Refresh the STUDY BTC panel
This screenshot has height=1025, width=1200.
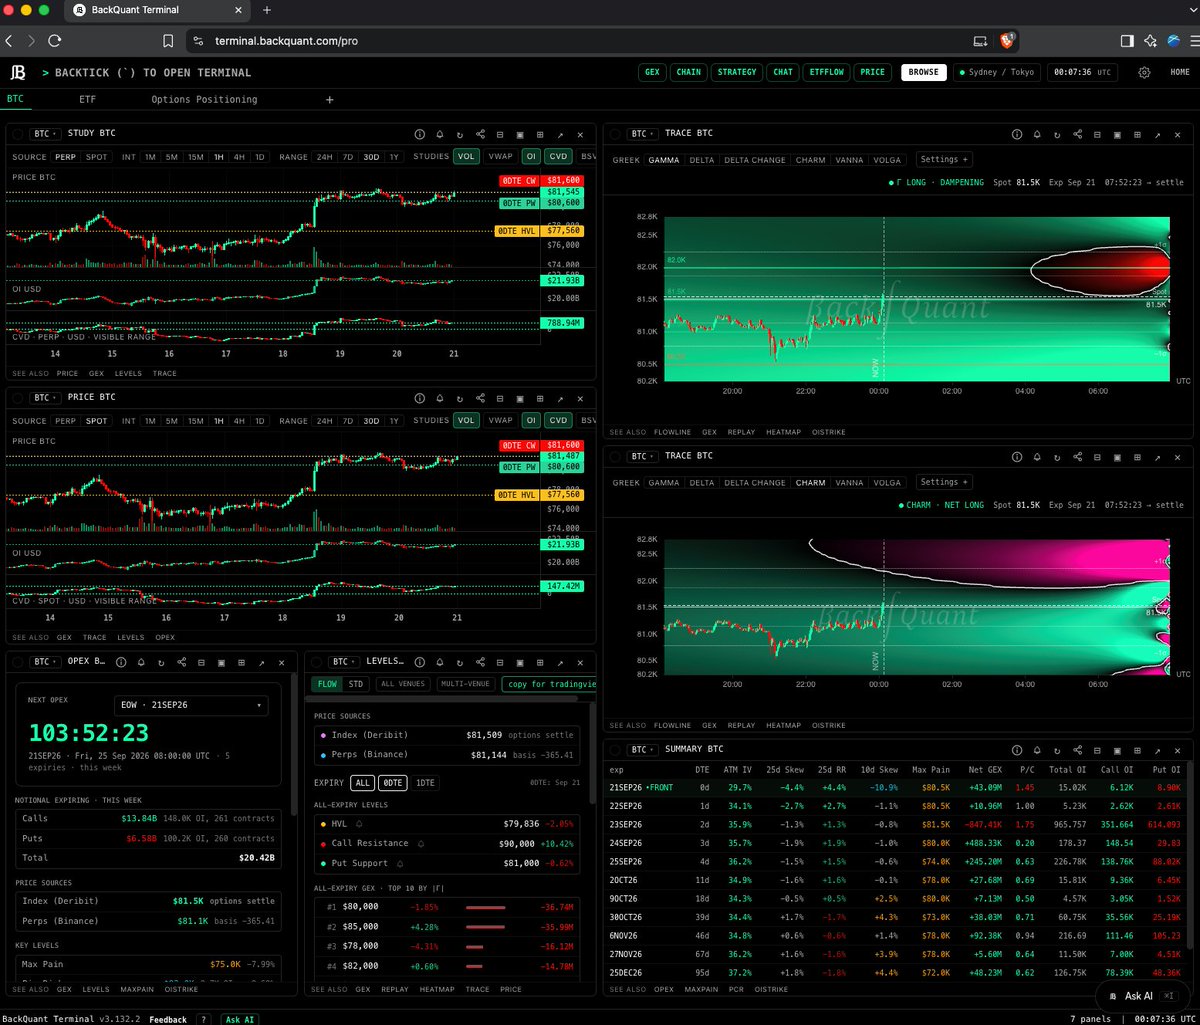(x=460, y=134)
